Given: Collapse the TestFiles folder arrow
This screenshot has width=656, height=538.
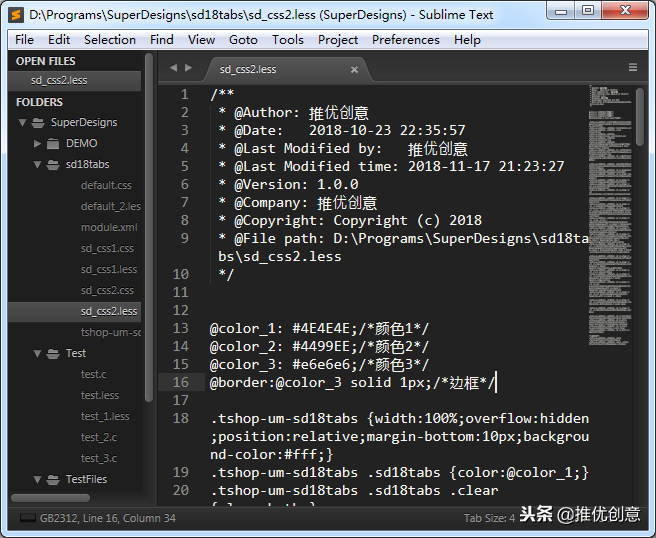Looking at the screenshot, I should tap(38, 479).
